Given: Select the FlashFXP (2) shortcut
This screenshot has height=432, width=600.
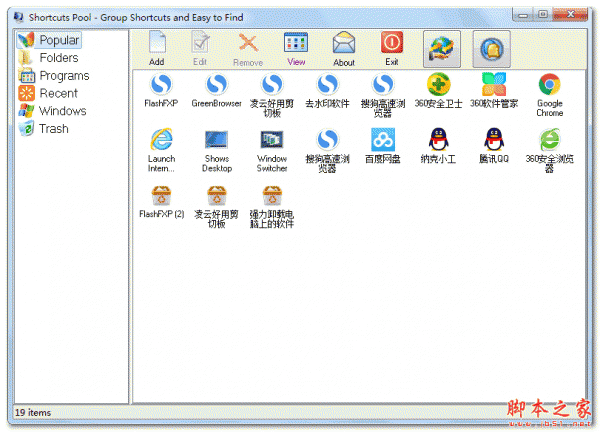Looking at the screenshot, I should coord(161,202).
